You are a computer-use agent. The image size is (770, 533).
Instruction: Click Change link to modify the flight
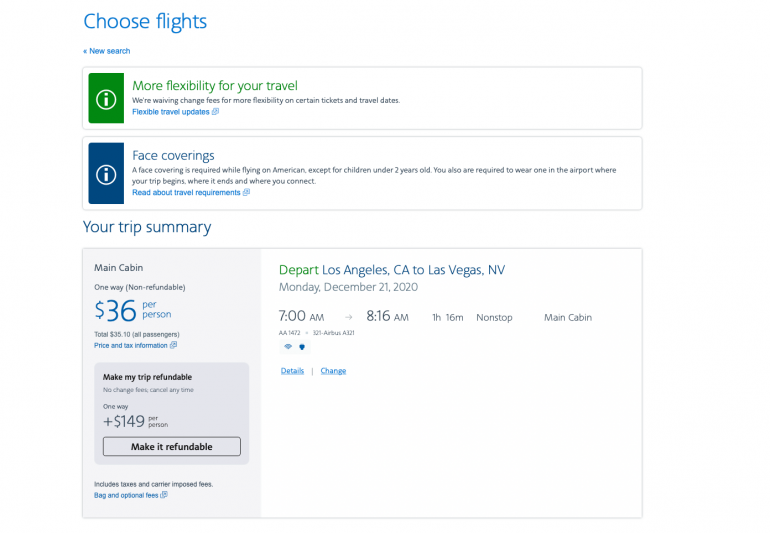pos(333,371)
